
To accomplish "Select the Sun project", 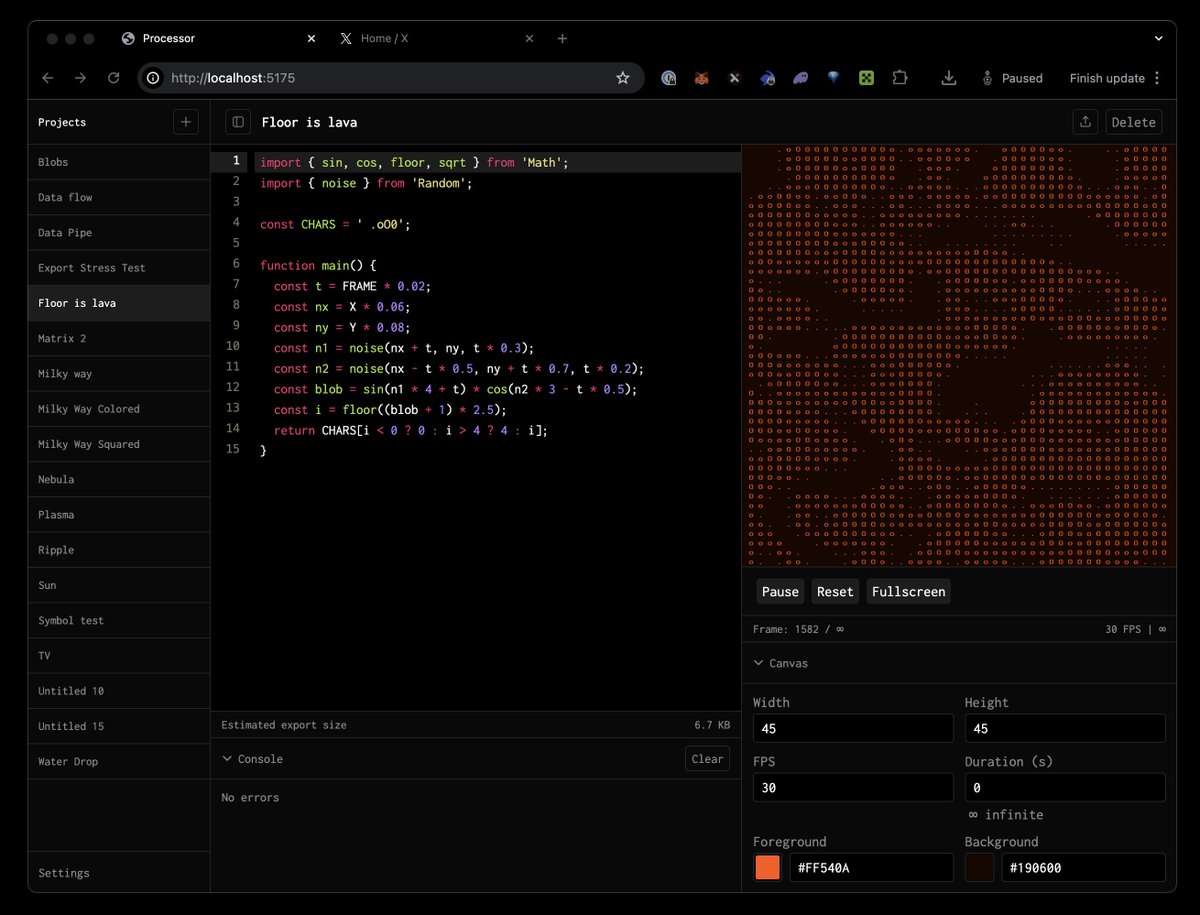I will (119, 585).
